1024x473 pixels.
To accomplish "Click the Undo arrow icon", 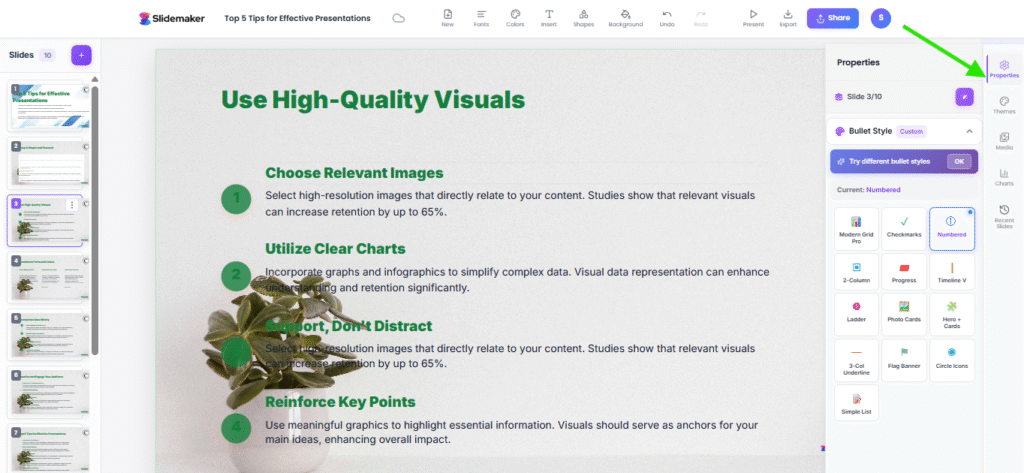I will click(x=667, y=15).
